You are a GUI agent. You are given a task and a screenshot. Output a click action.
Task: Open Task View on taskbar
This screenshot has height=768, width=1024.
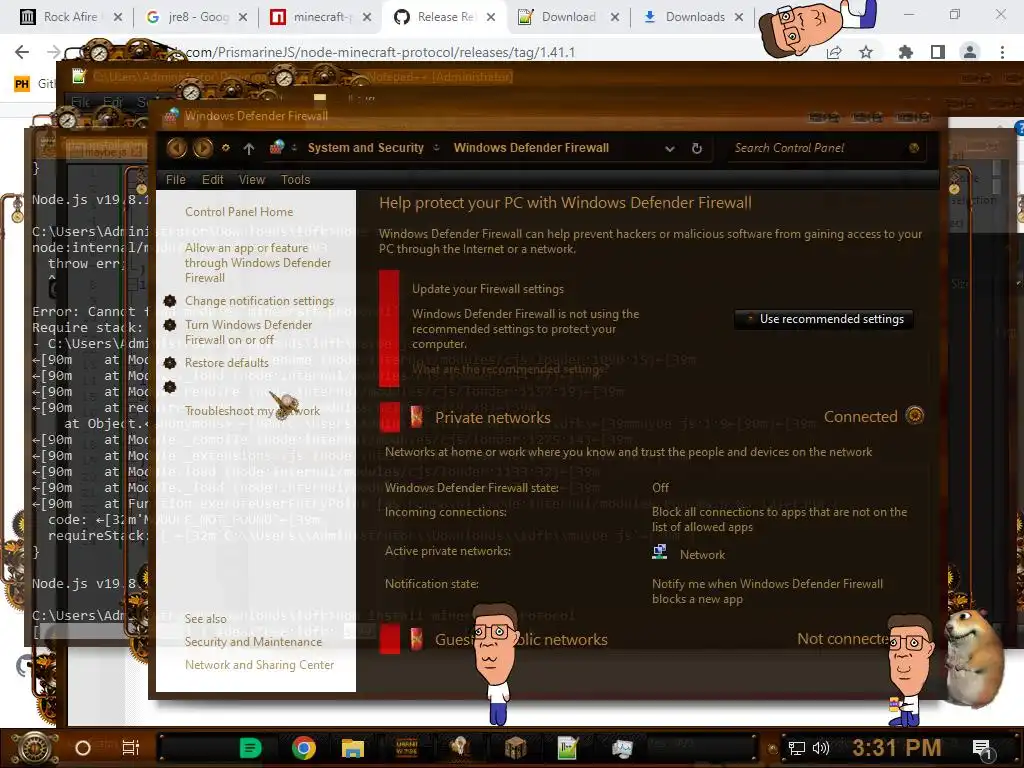coord(131,748)
